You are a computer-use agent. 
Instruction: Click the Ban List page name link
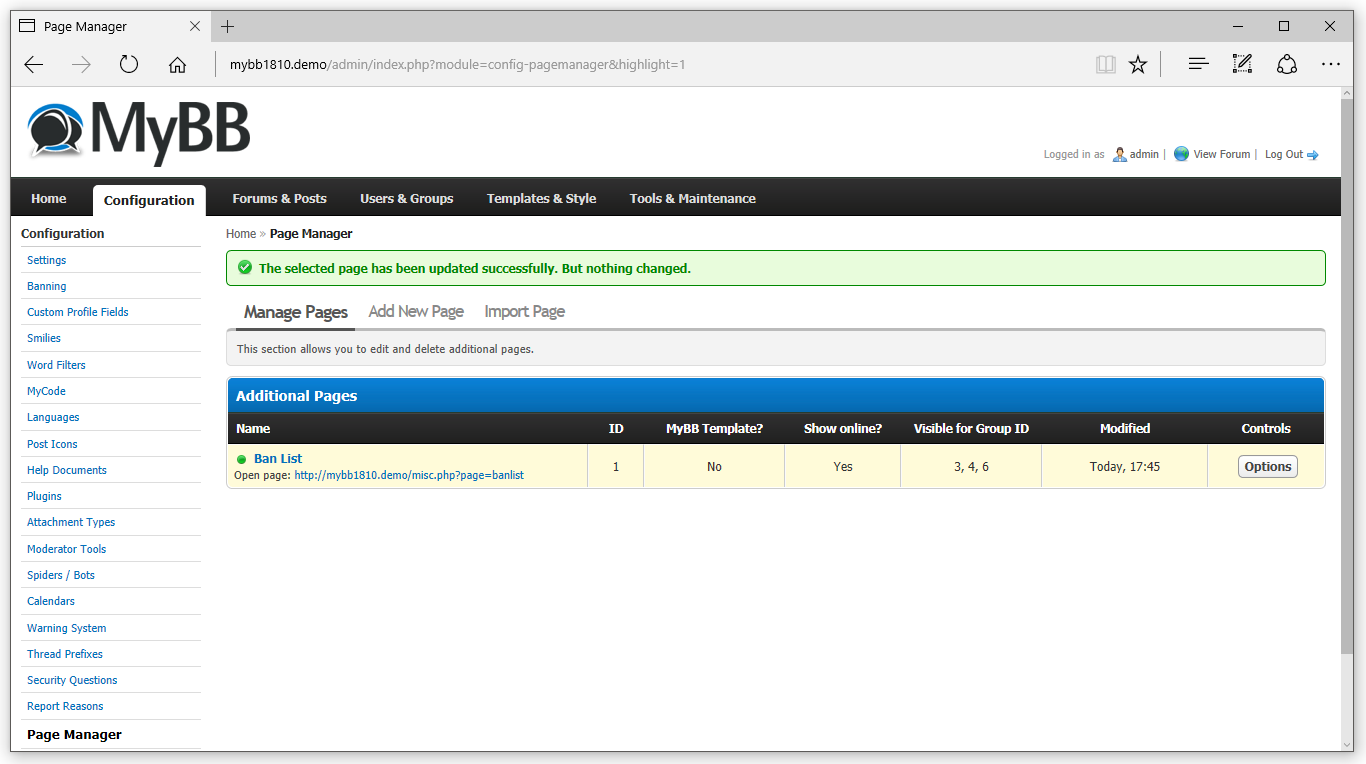(x=278, y=459)
